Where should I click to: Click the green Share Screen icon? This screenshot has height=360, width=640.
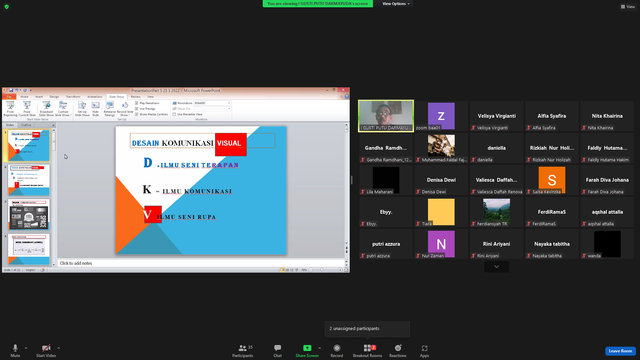point(307,348)
